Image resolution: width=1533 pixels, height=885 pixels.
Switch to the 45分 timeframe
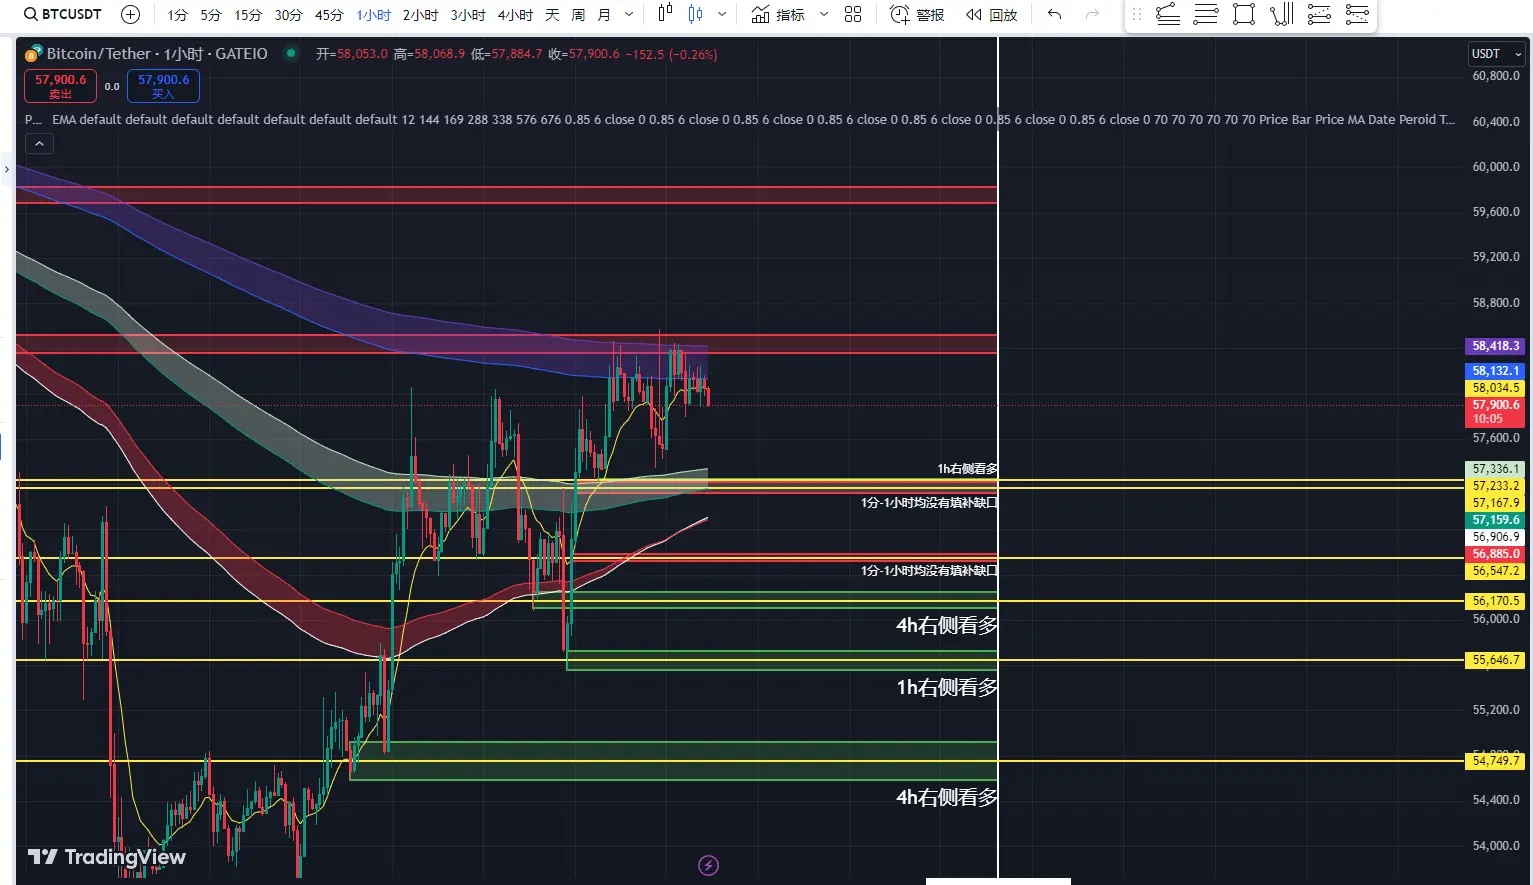click(329, 15)
